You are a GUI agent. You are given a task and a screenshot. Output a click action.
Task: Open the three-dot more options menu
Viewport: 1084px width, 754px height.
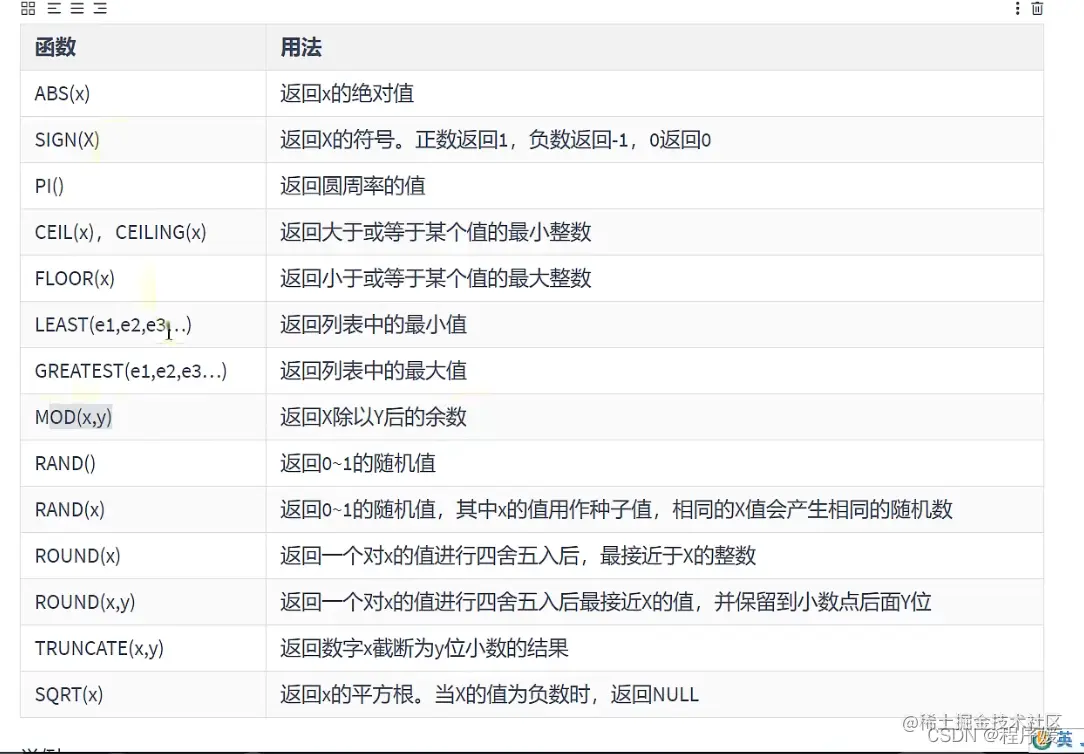coord(1017,8)
